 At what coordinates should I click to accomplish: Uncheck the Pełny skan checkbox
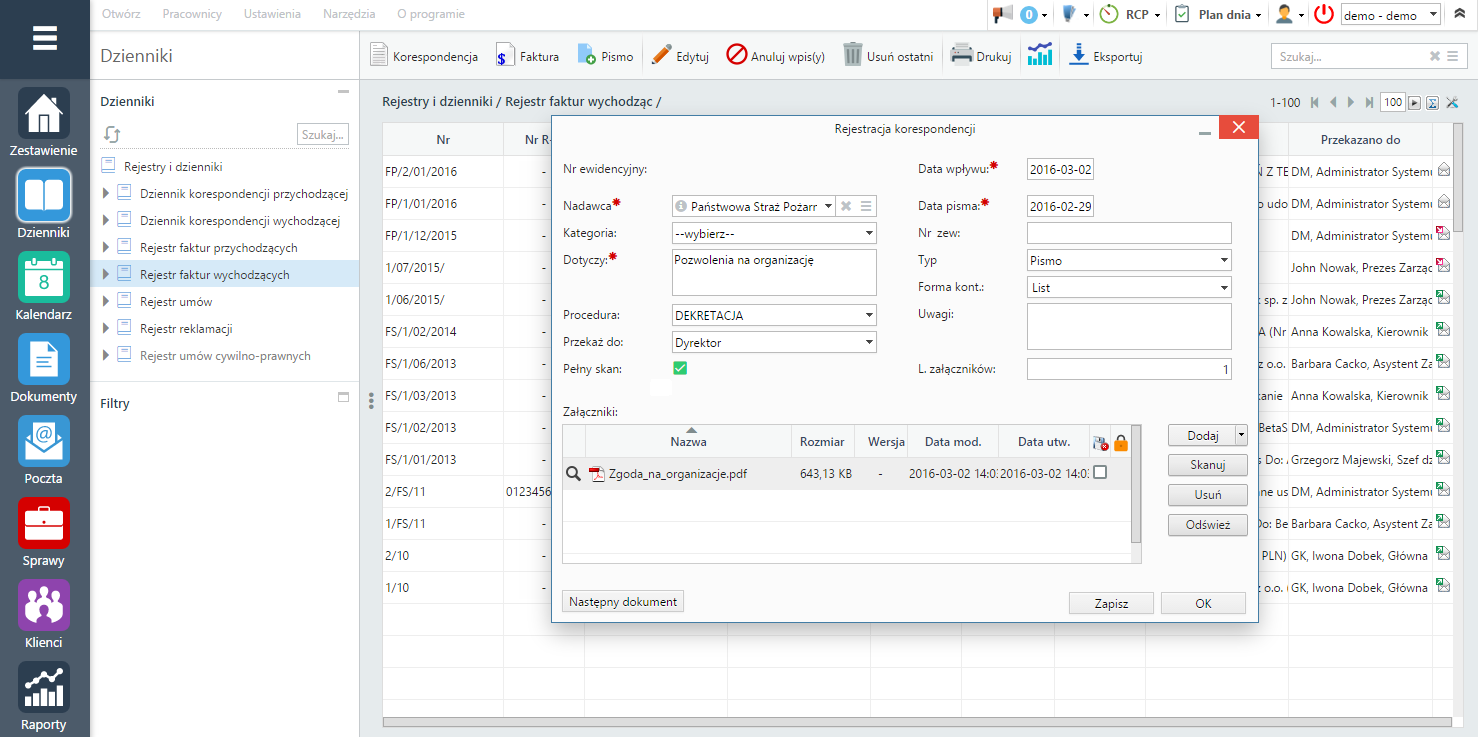tap(680, 369)
